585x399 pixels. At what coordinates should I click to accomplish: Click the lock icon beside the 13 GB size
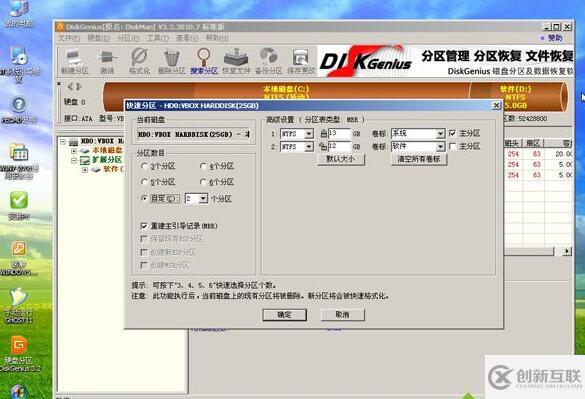point(323,133)
